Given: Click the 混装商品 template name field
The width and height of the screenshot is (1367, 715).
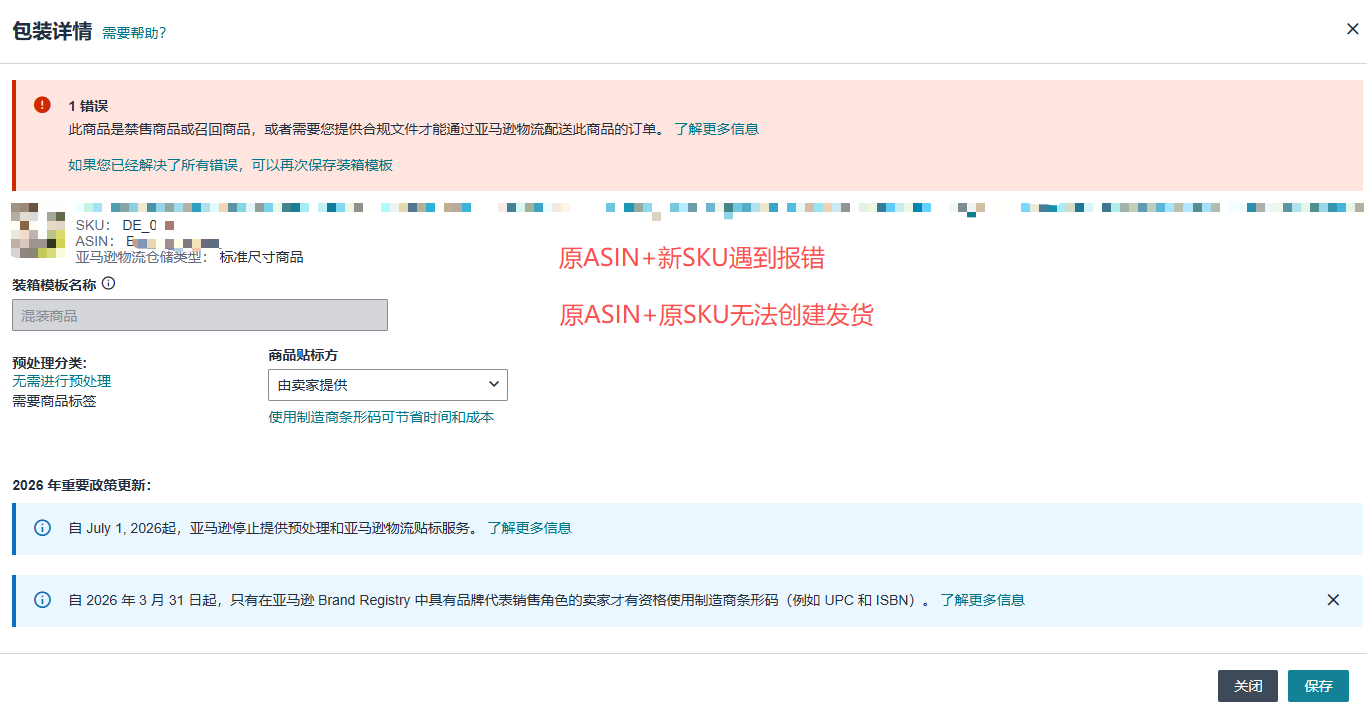Looking at the screenshot, I should point(200,315).
